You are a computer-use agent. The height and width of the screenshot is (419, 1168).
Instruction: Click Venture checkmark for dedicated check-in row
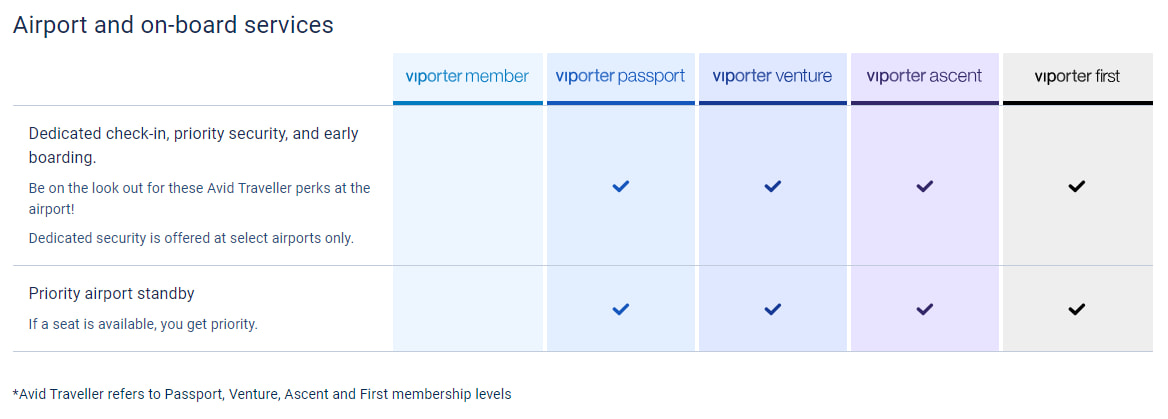tap(772, 186)
